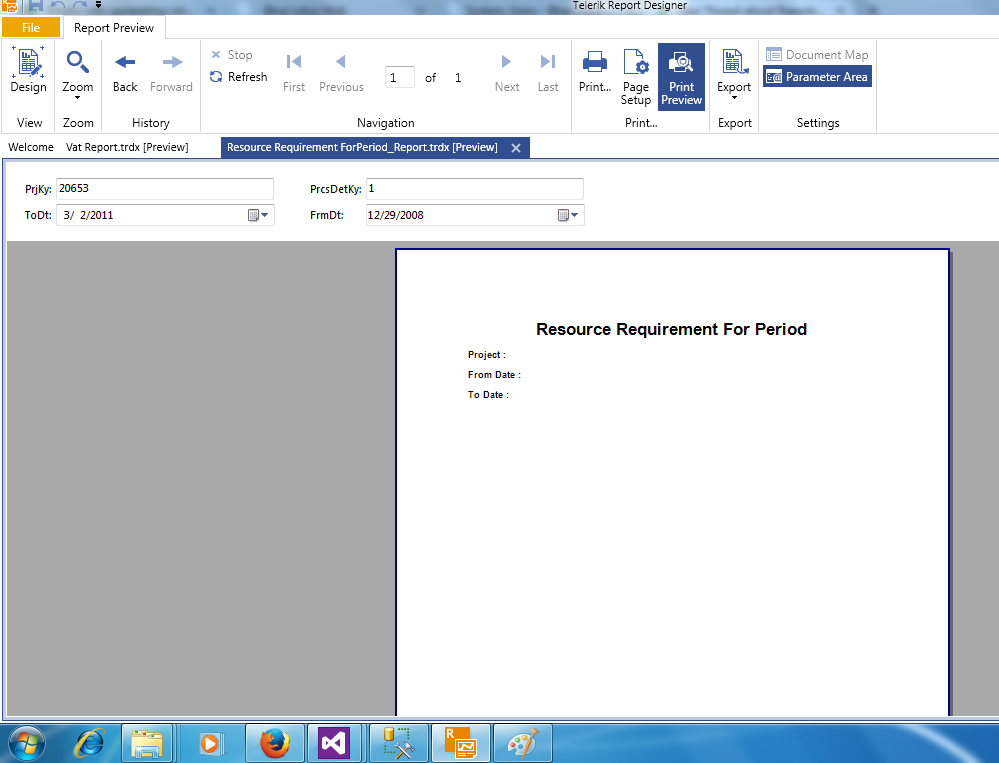Refresh the report preview
Image resolution: width=999 pixels, height=763 pixels.
[239, 76]
